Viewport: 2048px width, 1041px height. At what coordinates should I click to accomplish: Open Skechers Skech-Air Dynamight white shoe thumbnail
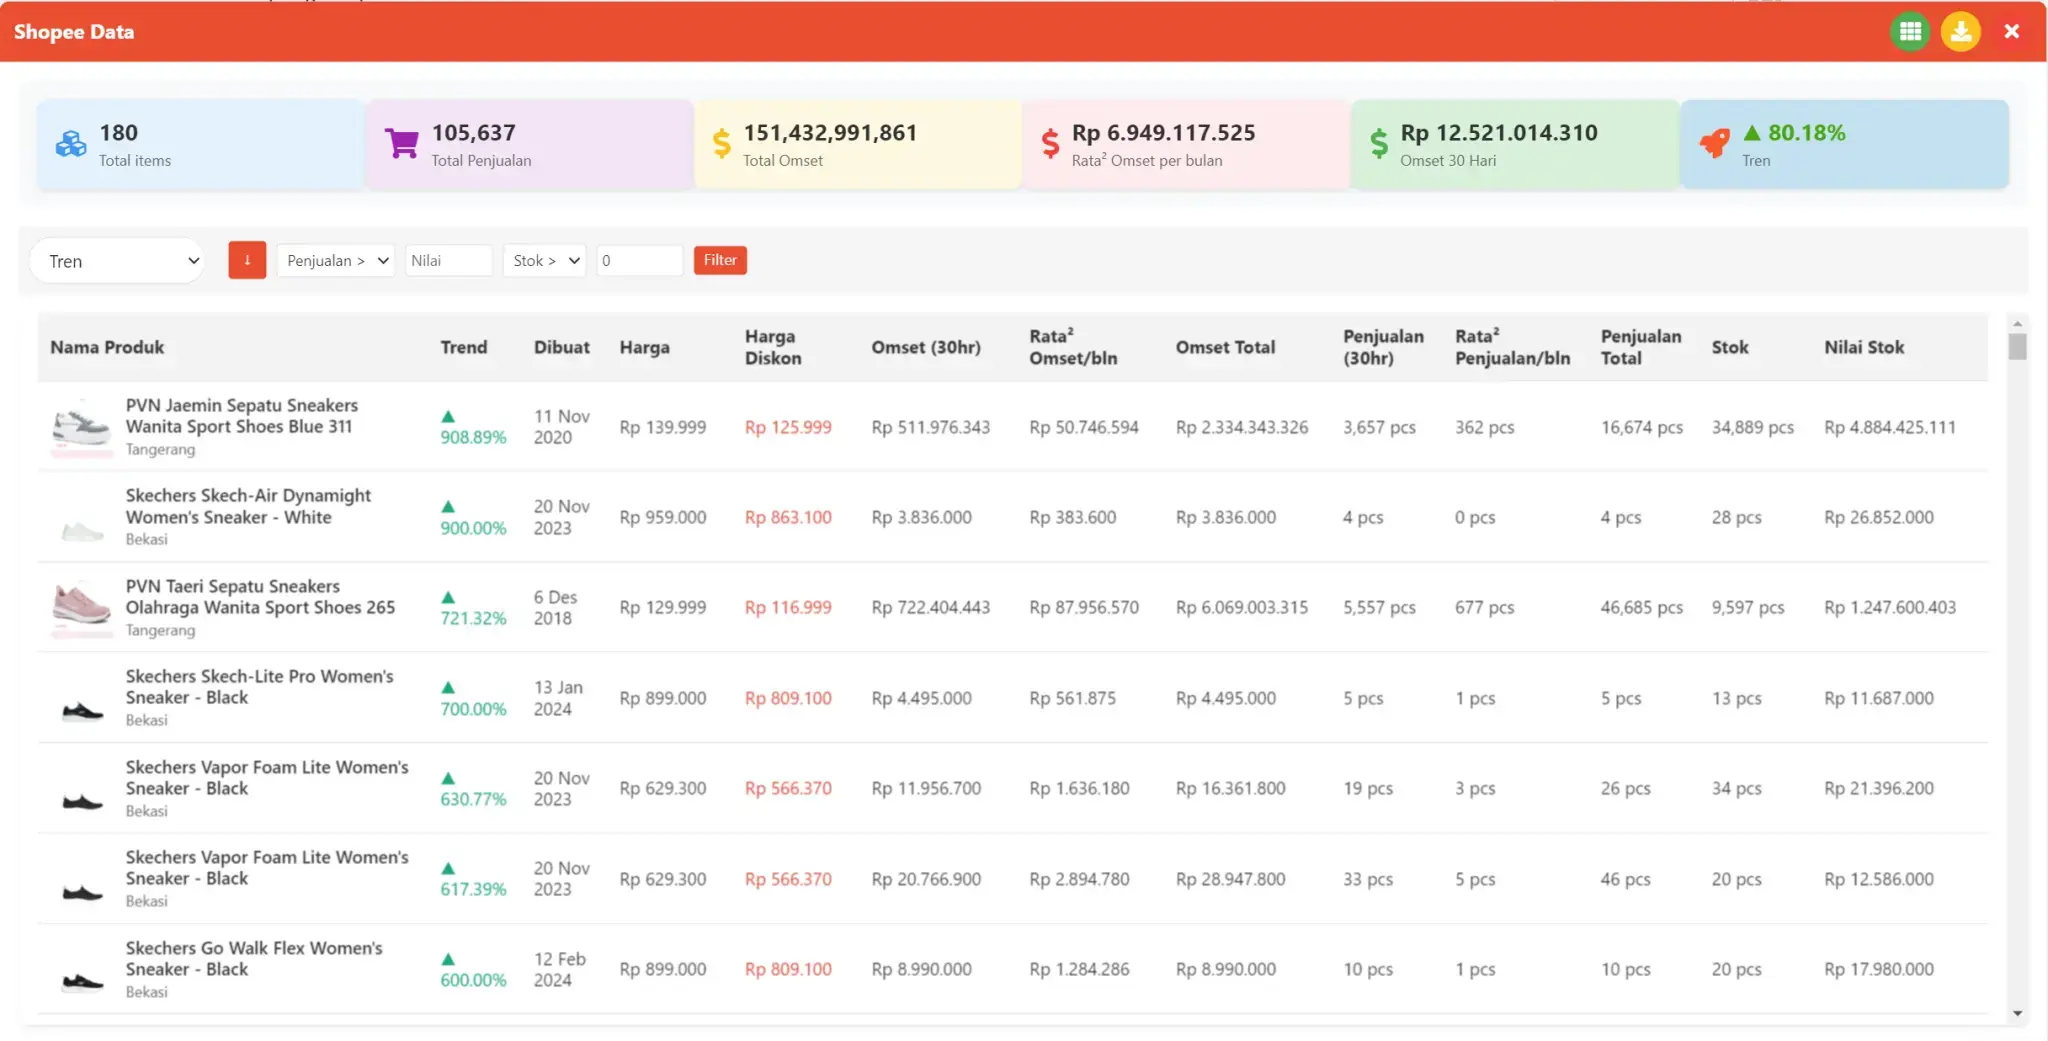tap(82, 531)
